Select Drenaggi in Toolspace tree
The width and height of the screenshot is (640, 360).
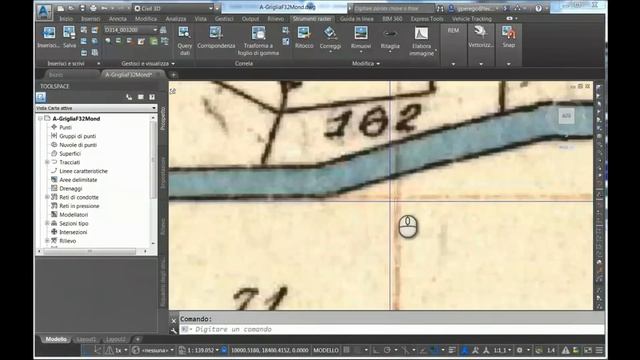[71, 189]
